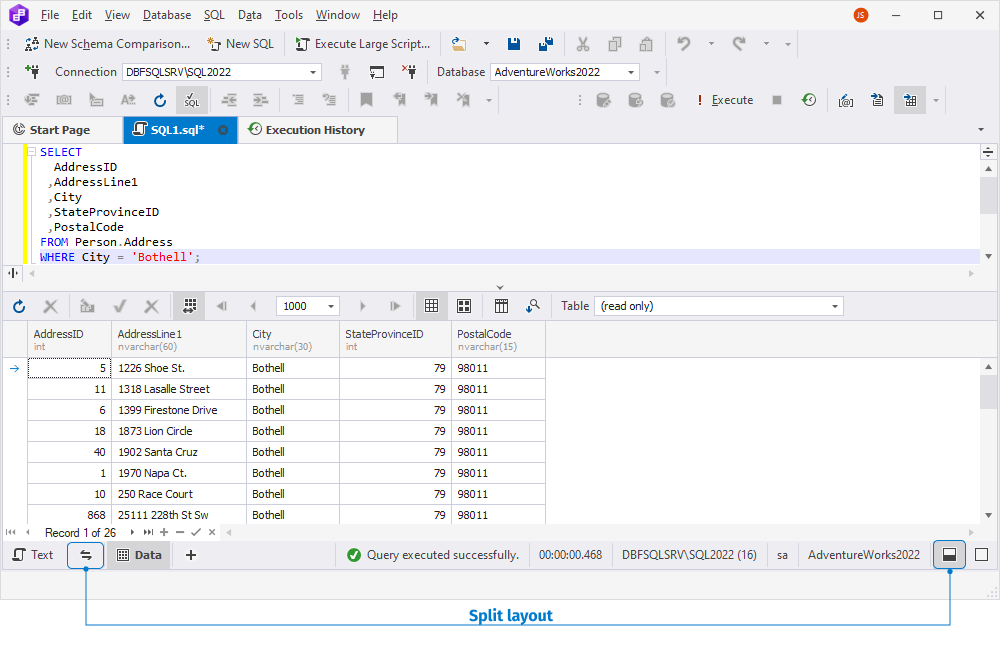This screenshot has width=1000, height=647.
Task: Open the Database menu
Action: (x=166, y=15)
